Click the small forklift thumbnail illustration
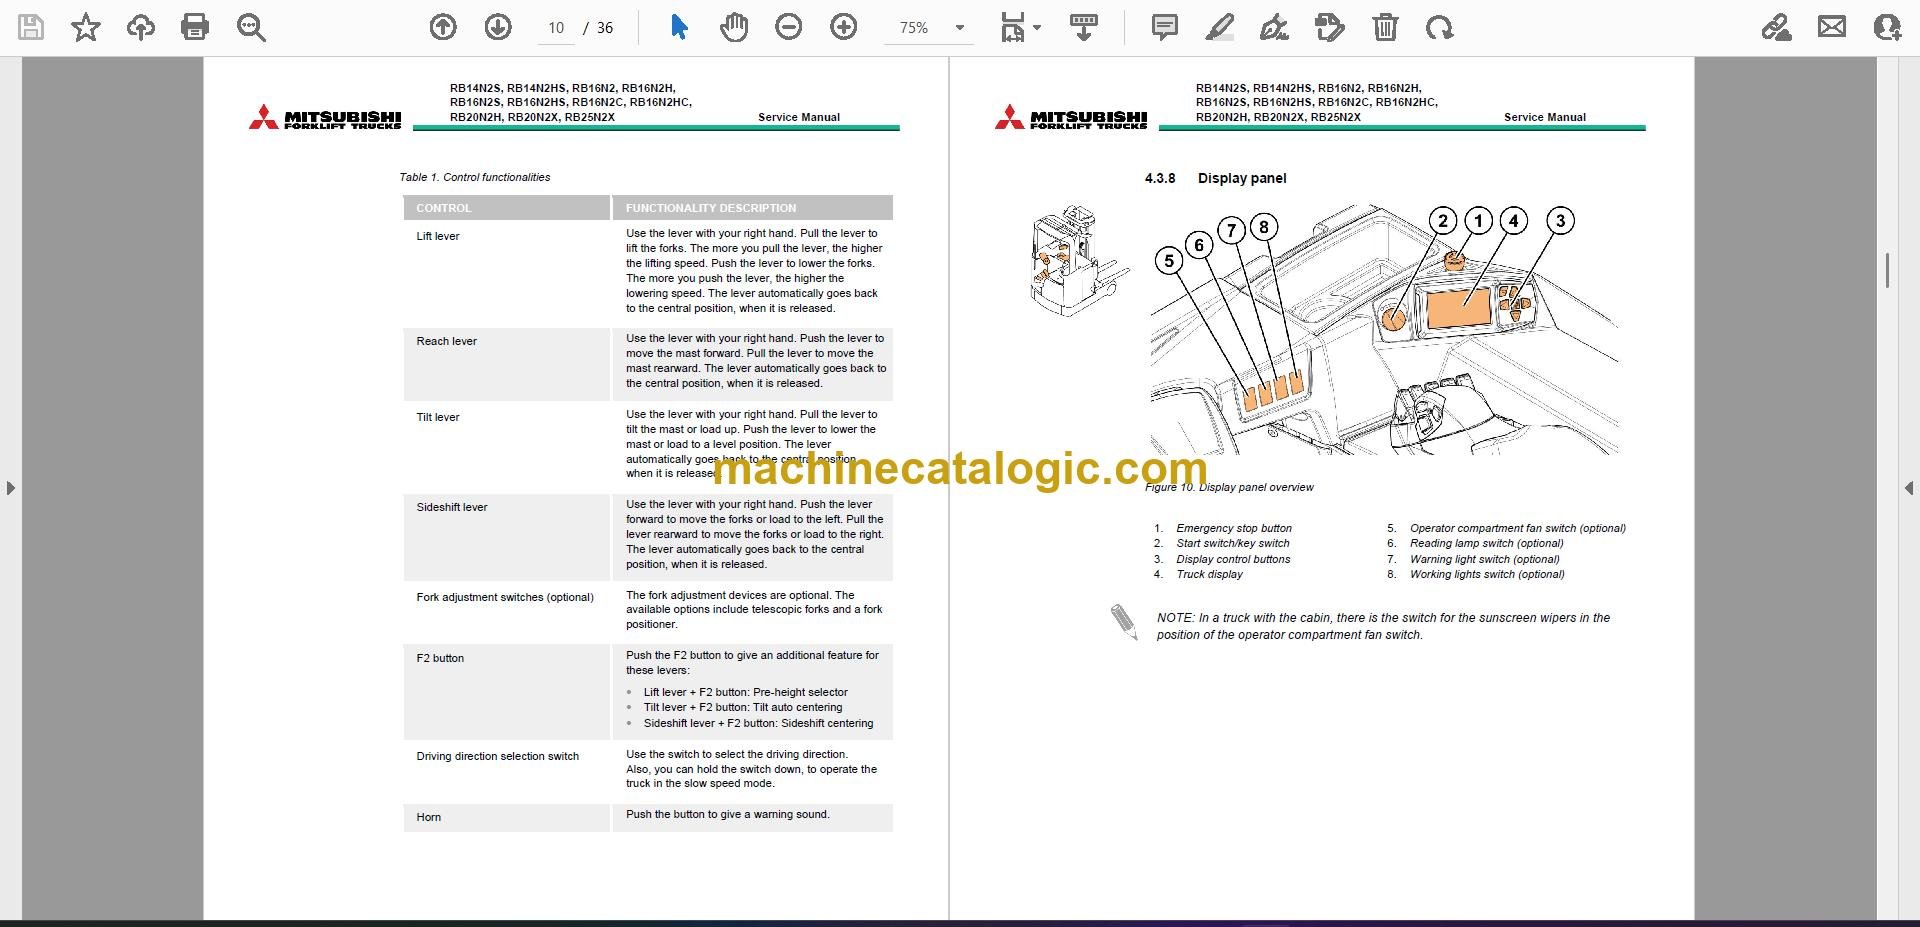 click(x=1078, y=261)
